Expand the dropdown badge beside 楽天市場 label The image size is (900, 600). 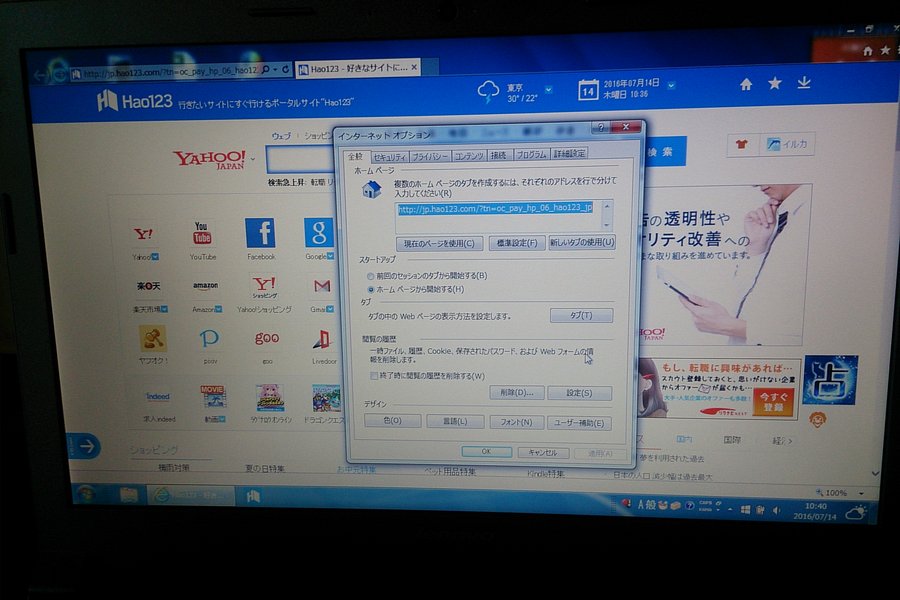tap(164, 309)
